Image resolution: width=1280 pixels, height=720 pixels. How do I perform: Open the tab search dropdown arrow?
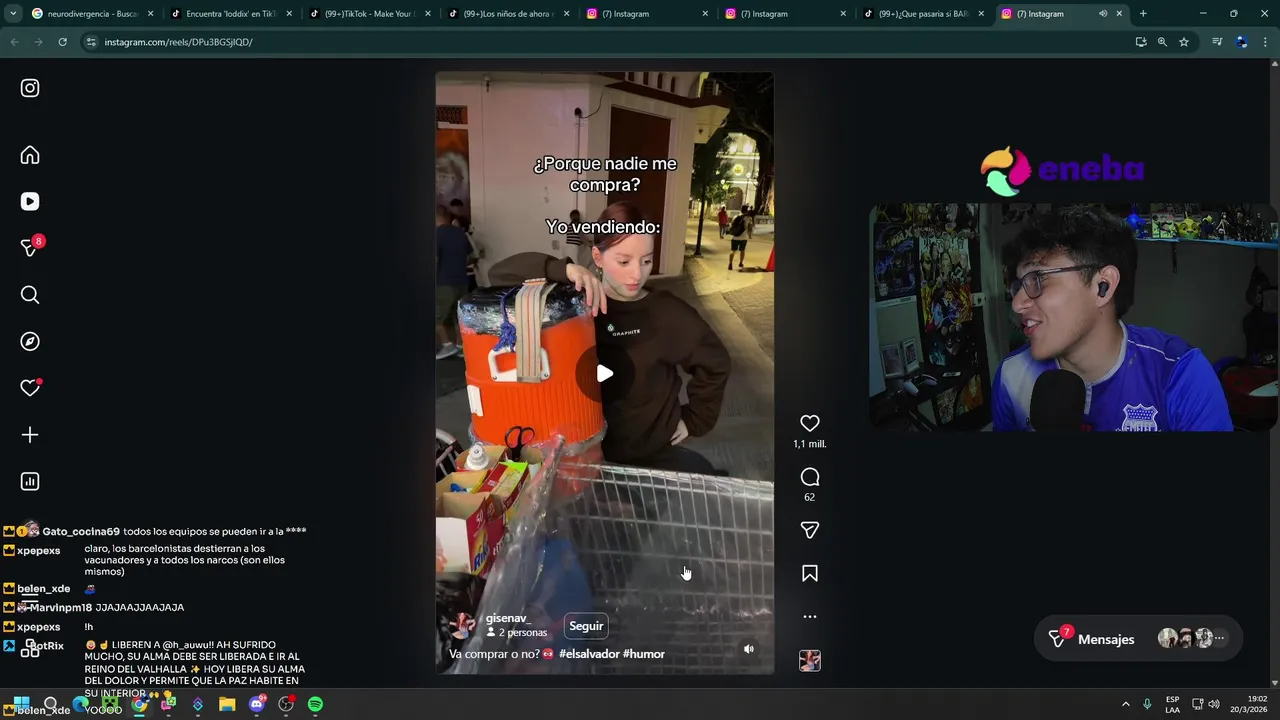pos(12,14)
